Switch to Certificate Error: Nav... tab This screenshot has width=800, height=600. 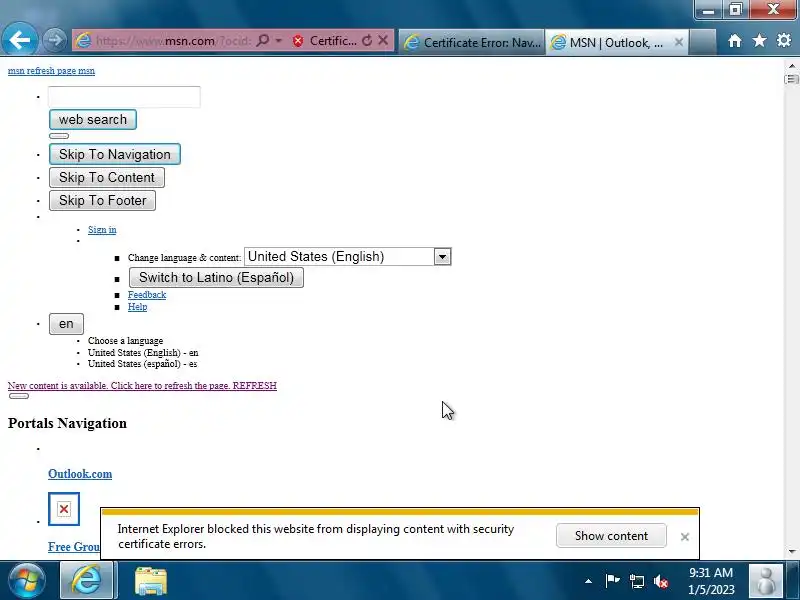(x=472, y=42)
